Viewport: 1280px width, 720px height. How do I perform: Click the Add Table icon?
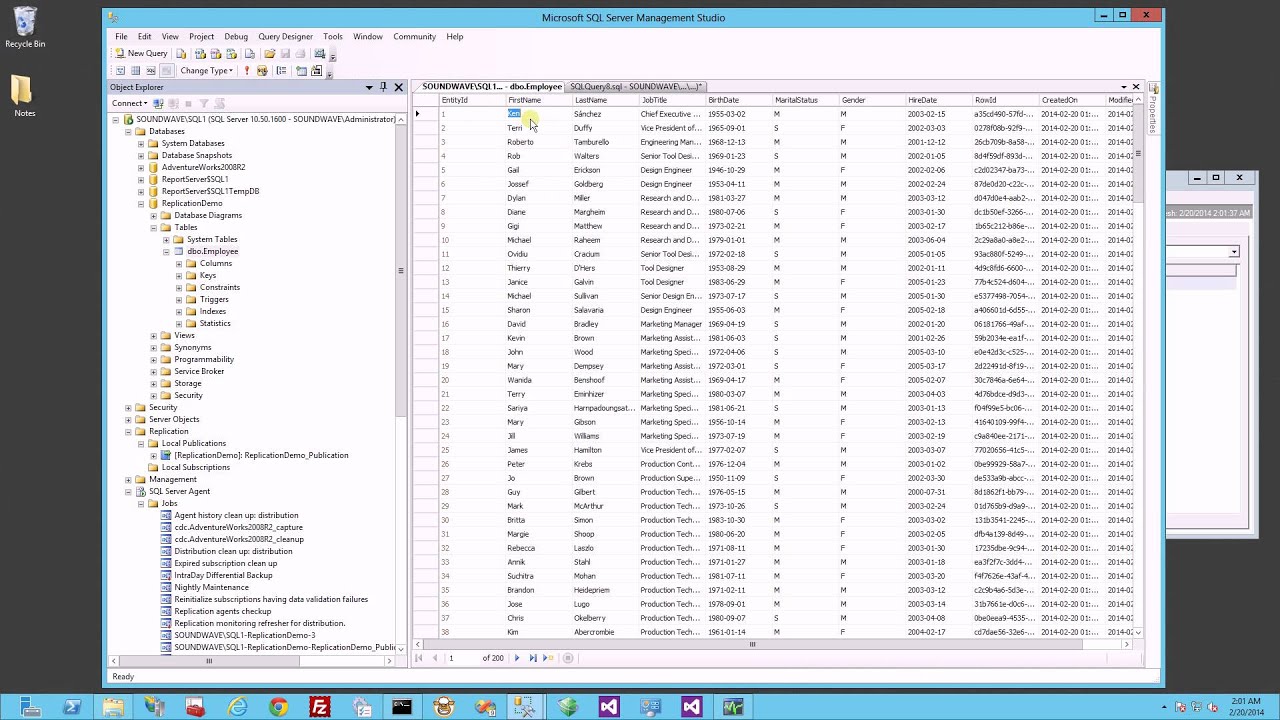point(301,71)
